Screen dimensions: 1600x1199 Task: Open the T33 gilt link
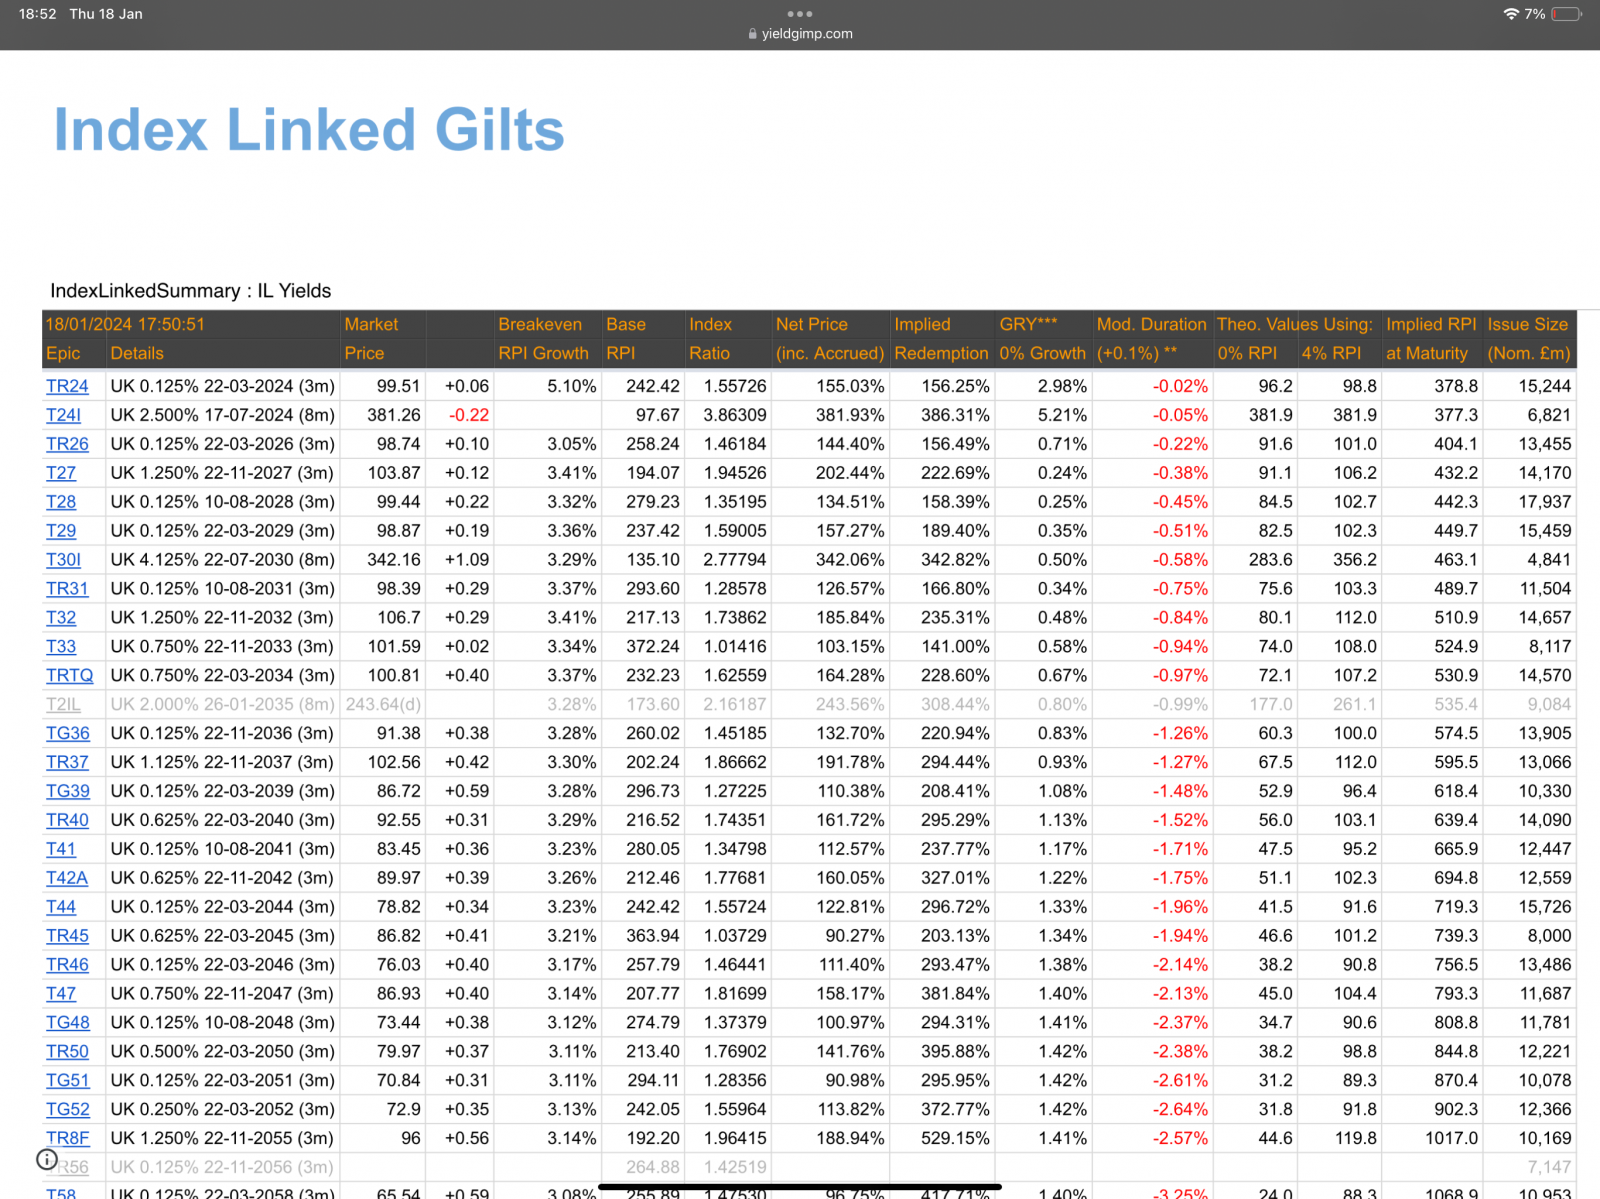coord(61,647)
